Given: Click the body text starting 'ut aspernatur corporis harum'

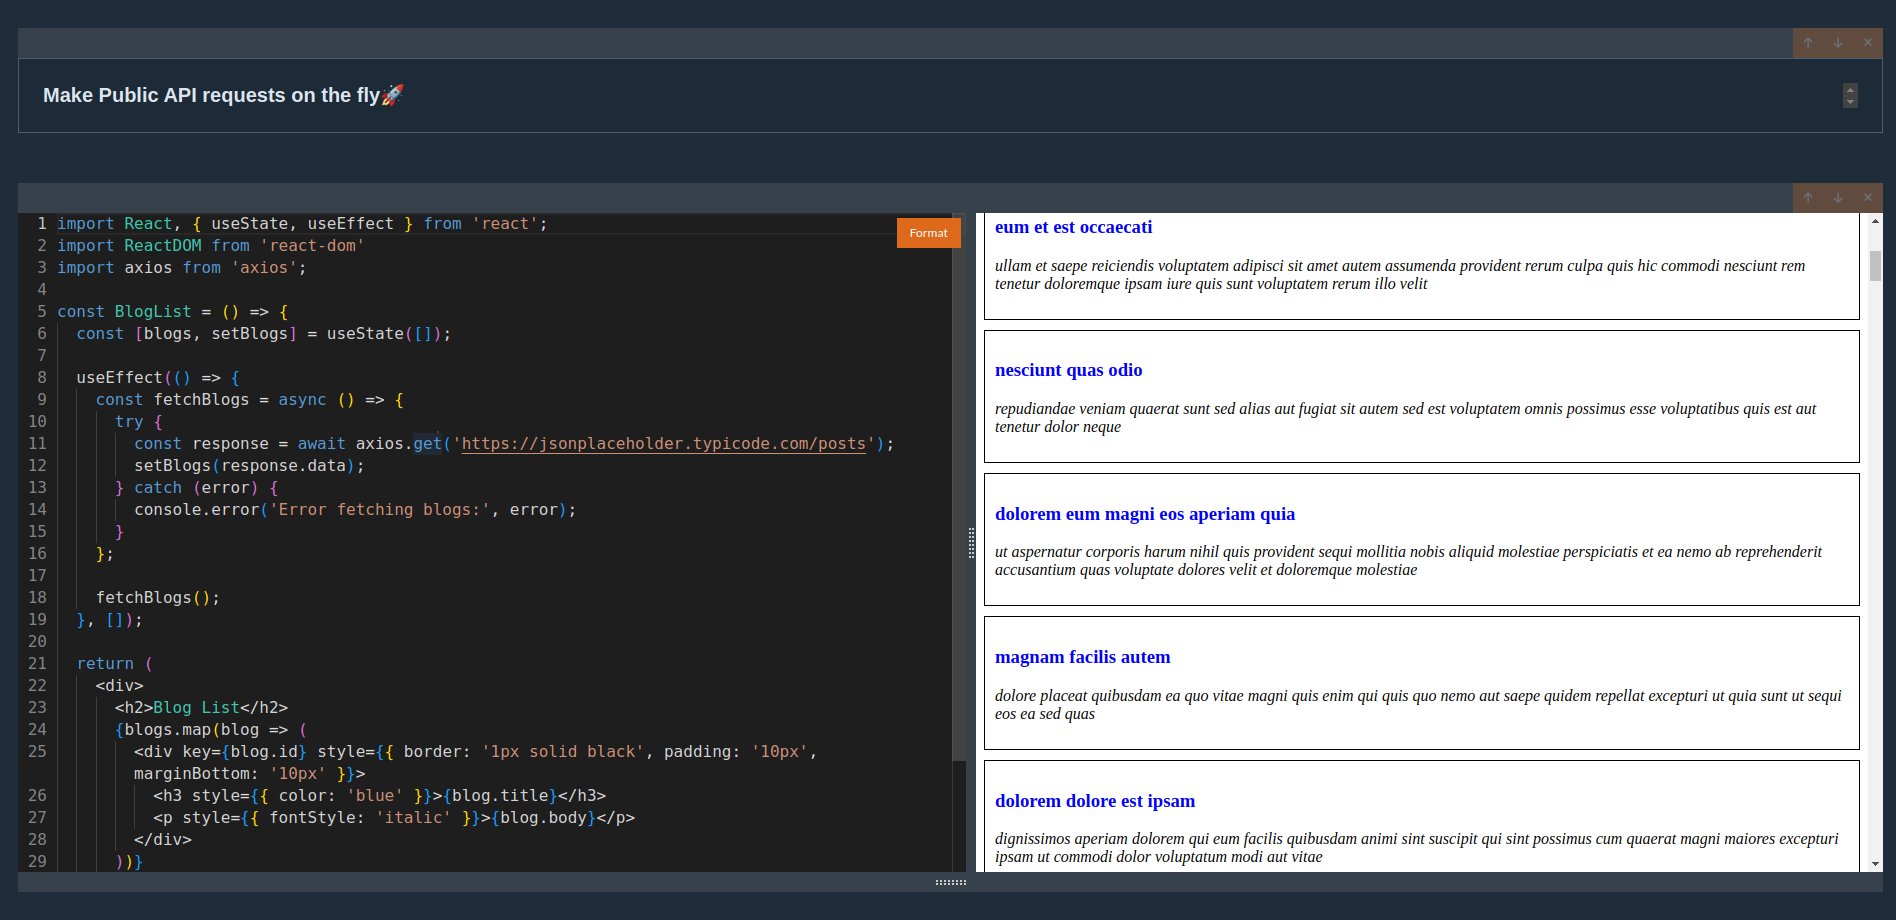Looking at the screenshot, I should [x=1408, y=561].
